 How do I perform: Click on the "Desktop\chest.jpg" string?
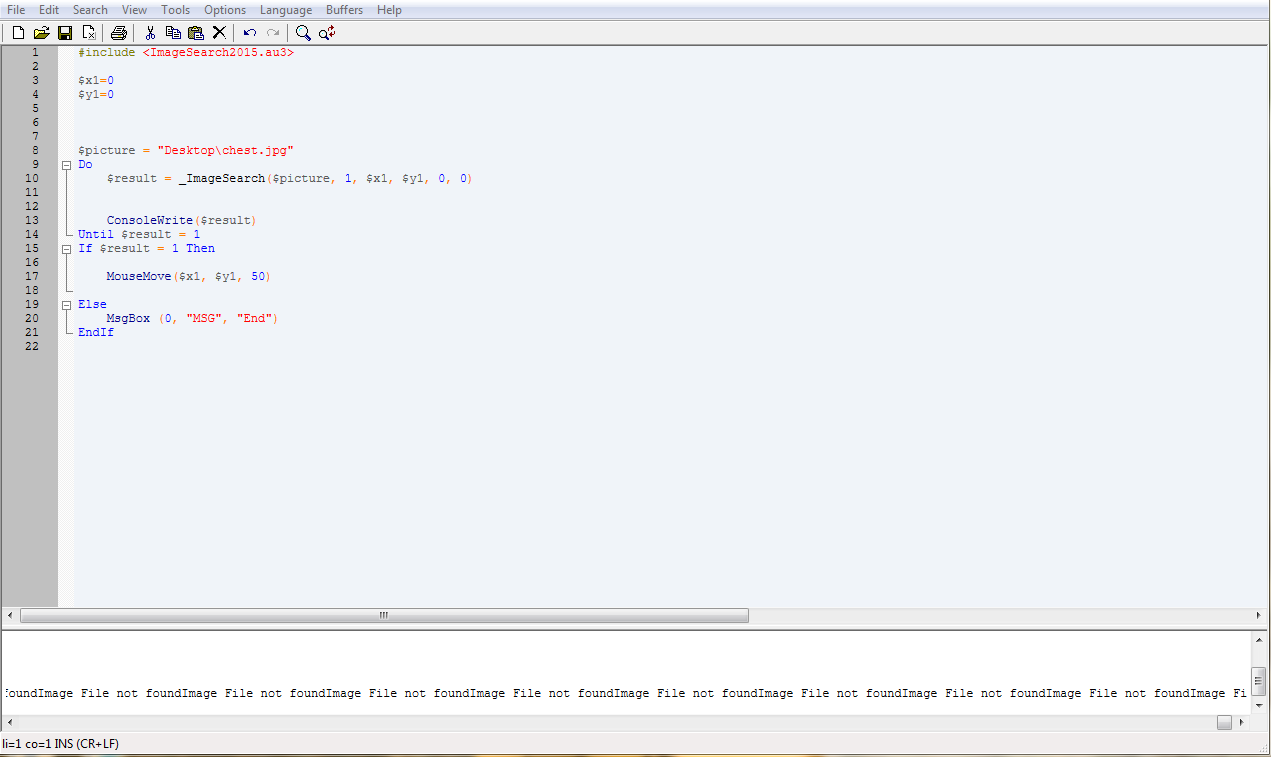226,151
